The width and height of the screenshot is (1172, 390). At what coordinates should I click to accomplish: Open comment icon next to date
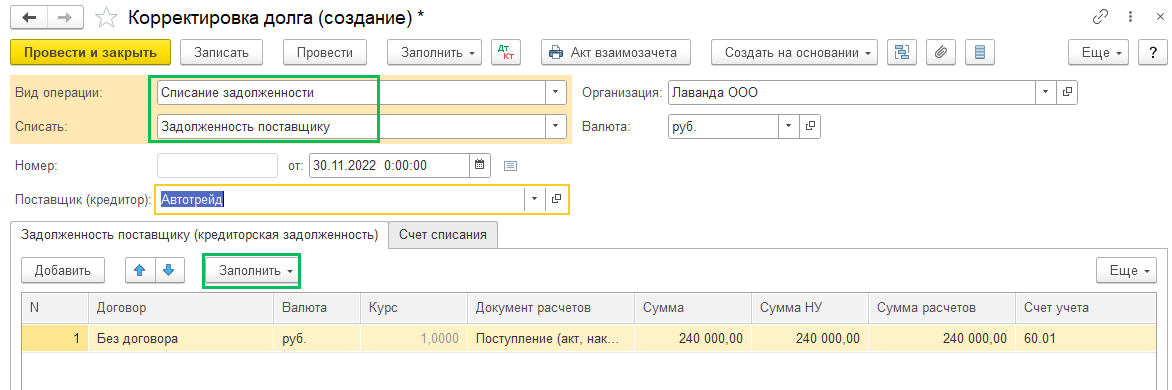tap(511, 166)
